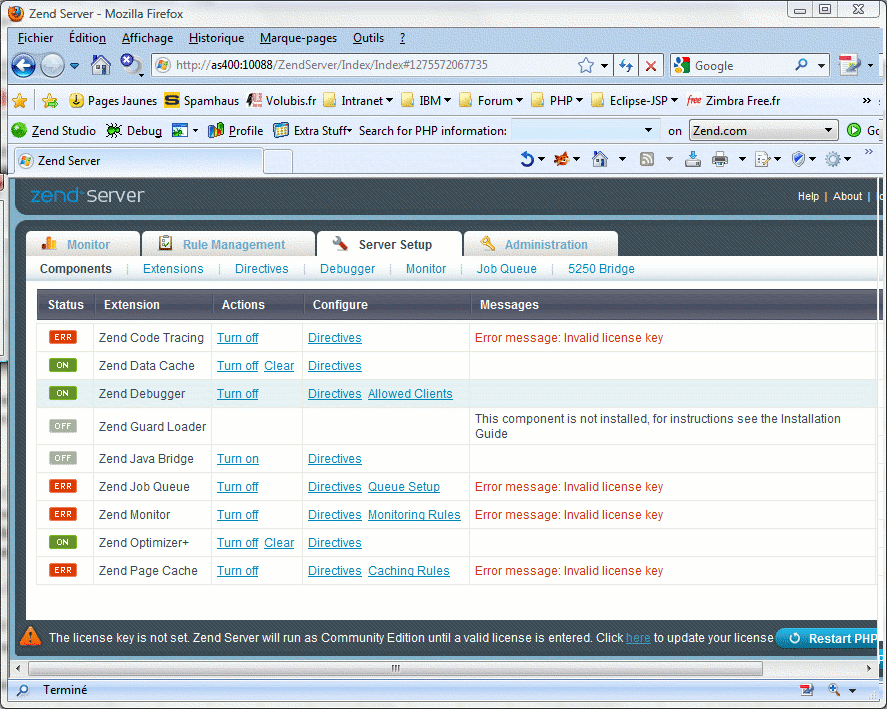Open the Help link
This screenshot has width=887, height=709.
(808, 196)
